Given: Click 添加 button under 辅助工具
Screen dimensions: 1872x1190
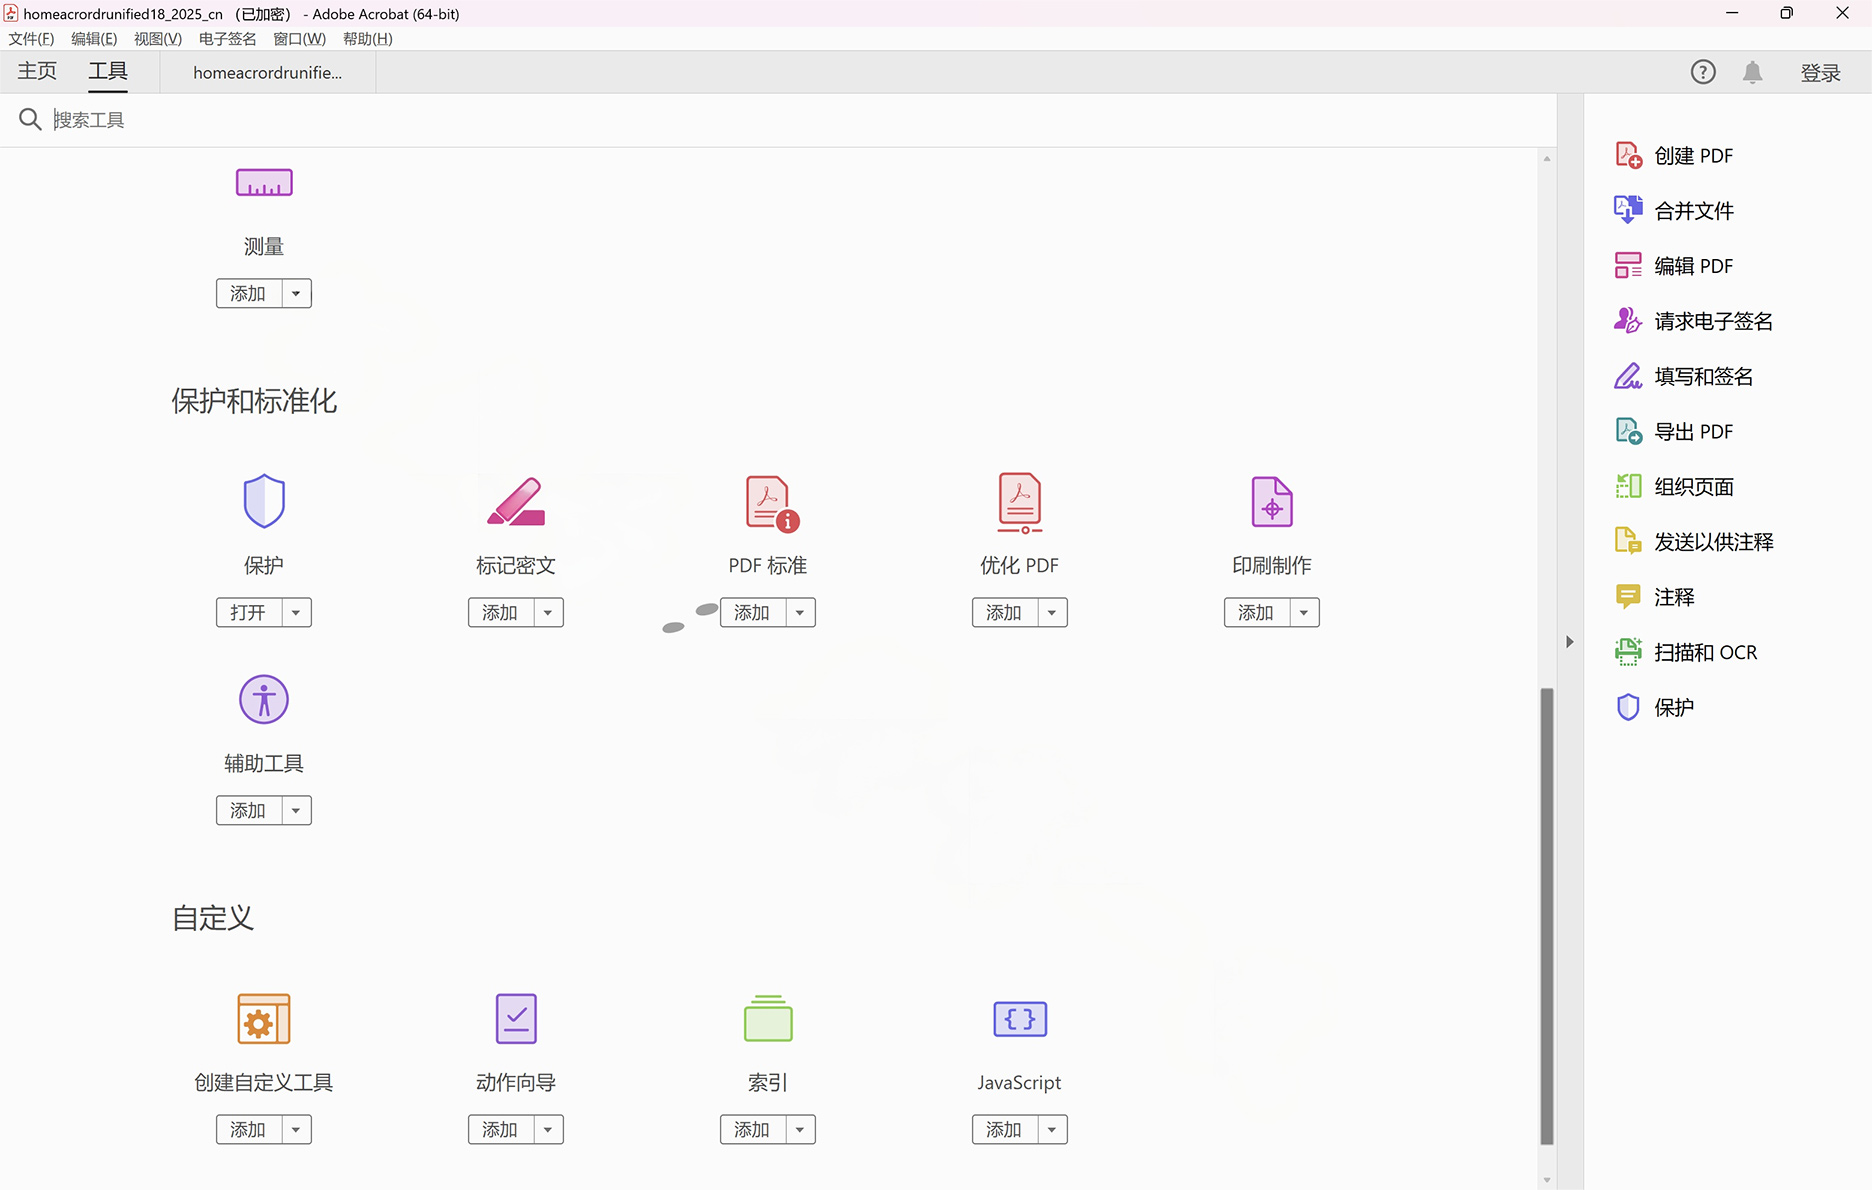Looking at the screenshot, I should tap(249, 810).
